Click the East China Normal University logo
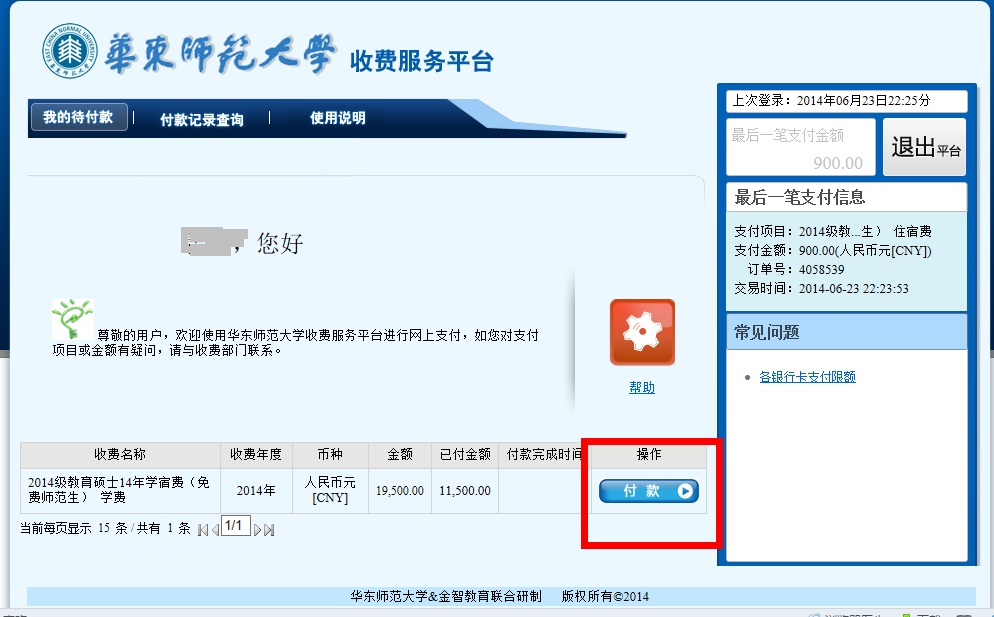994x617 pixels. pyautogui.click(x=69, y=51)
